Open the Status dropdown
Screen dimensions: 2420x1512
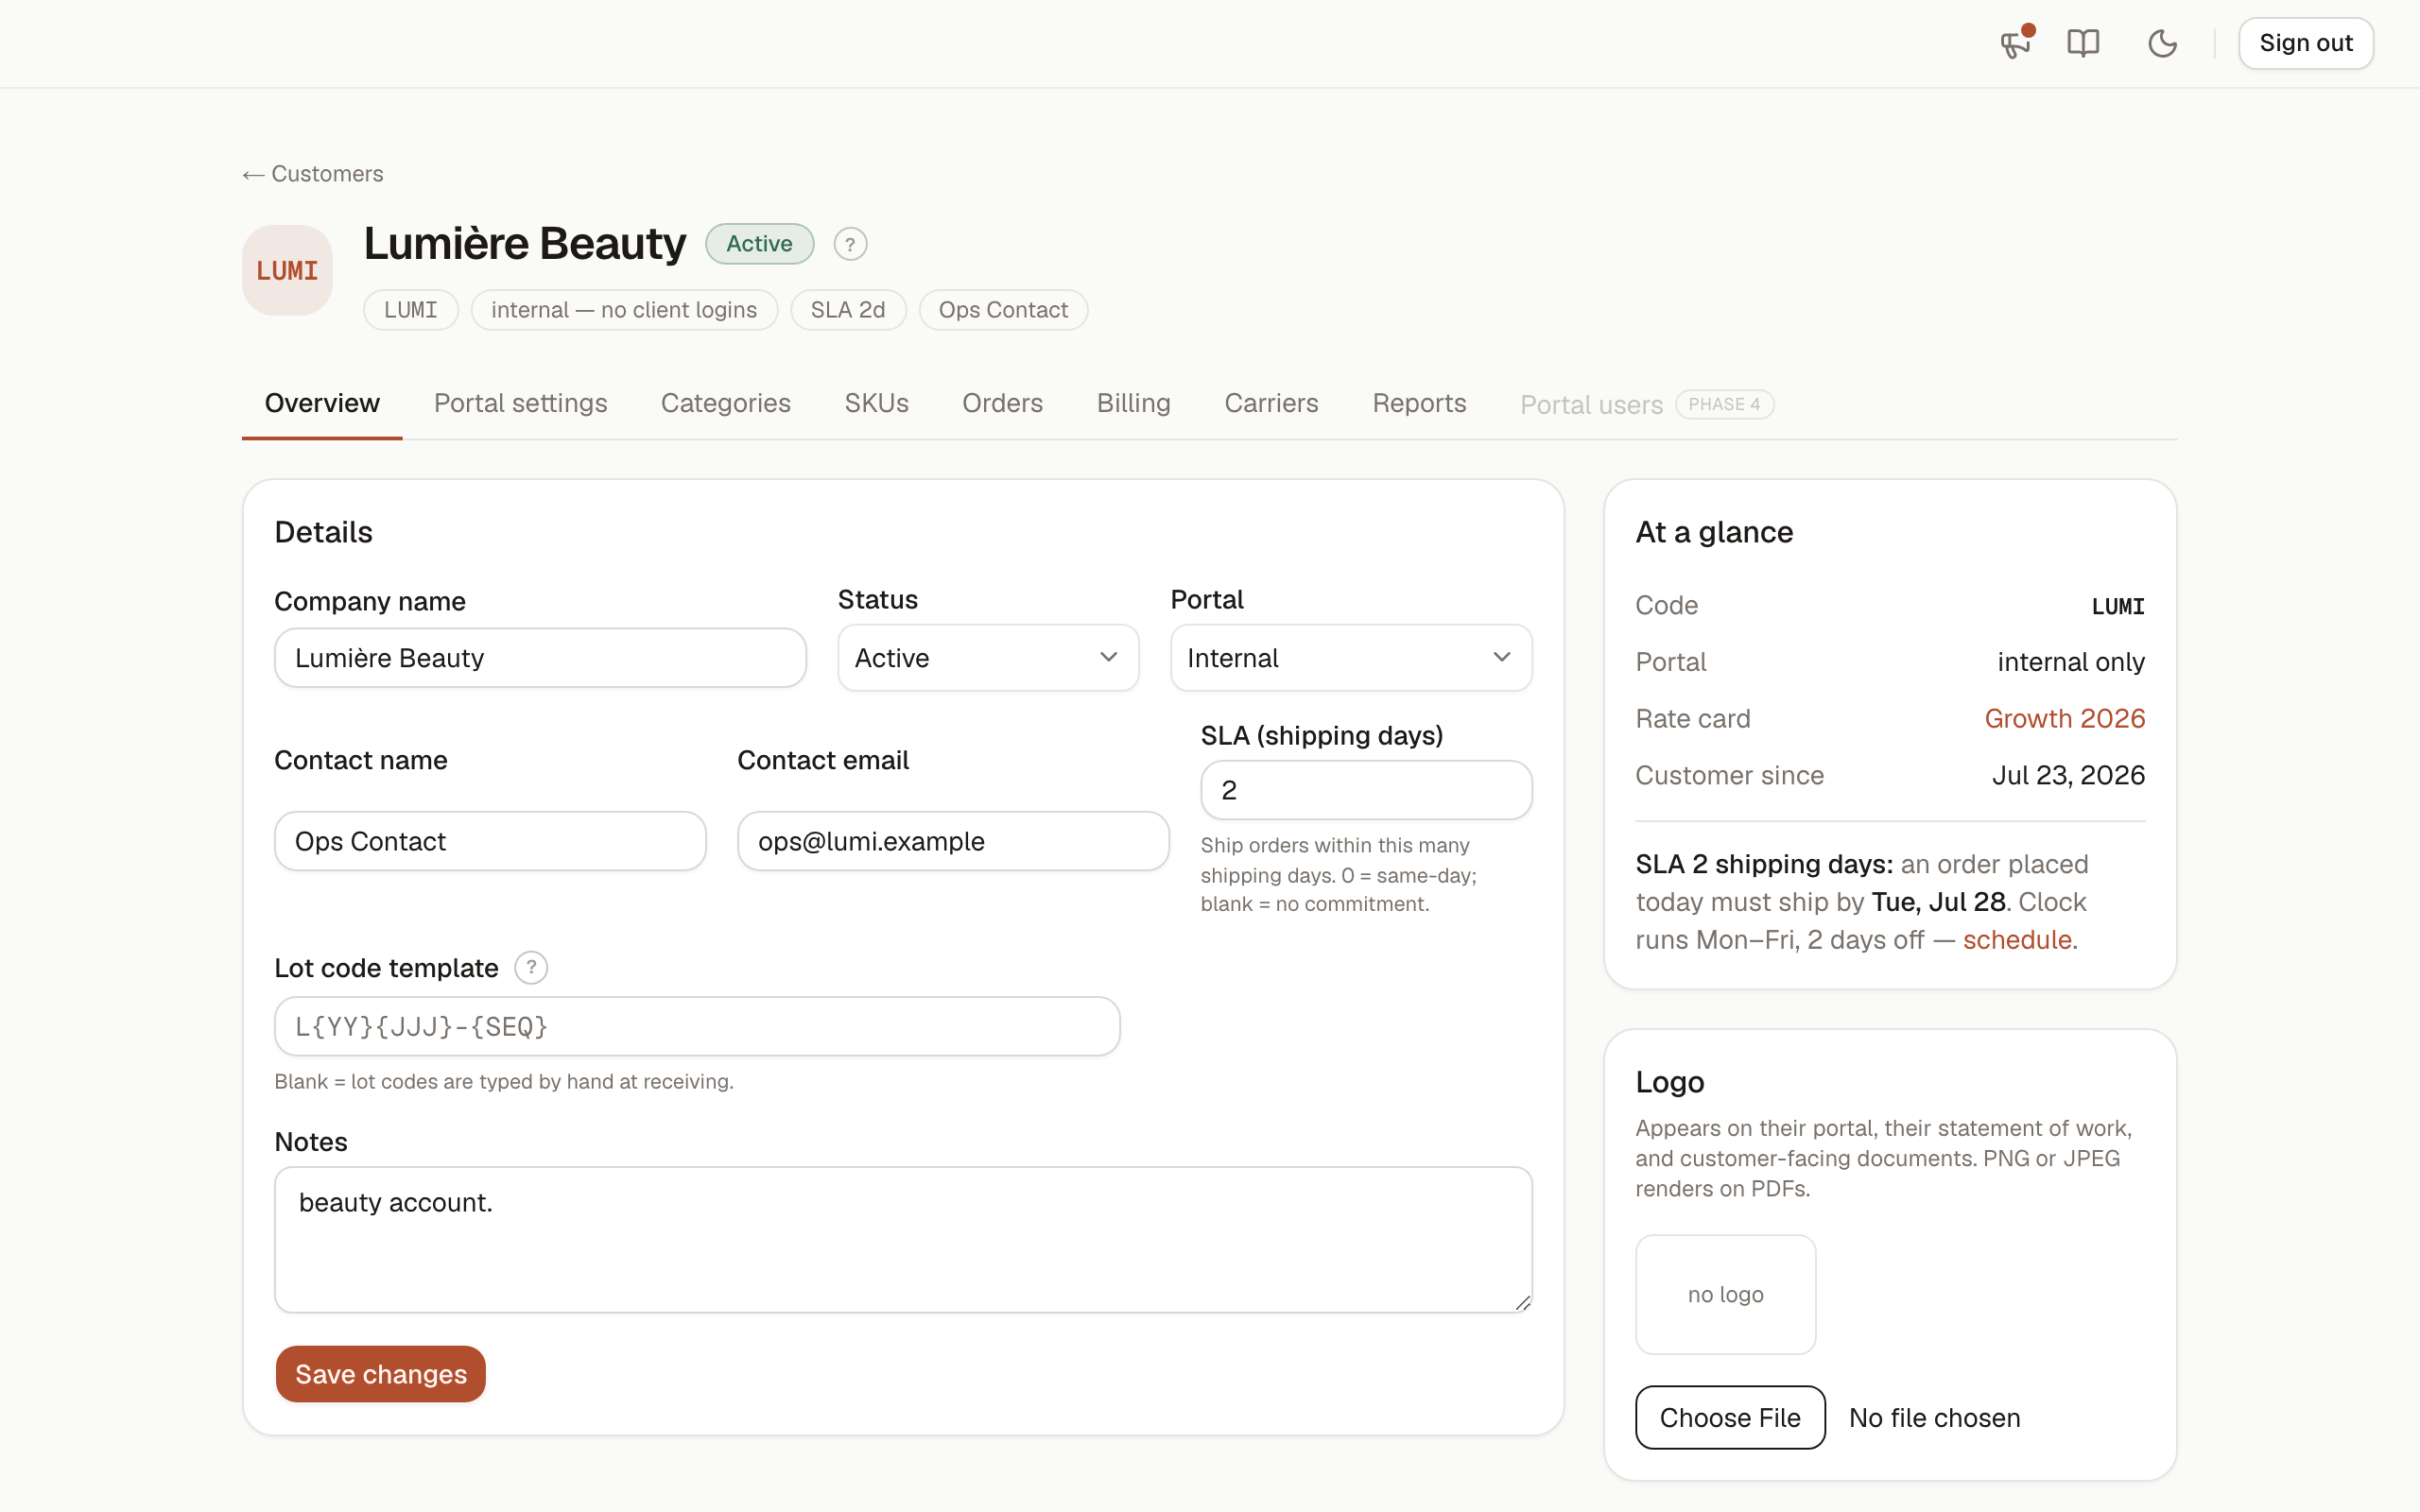tap(988, 658)
